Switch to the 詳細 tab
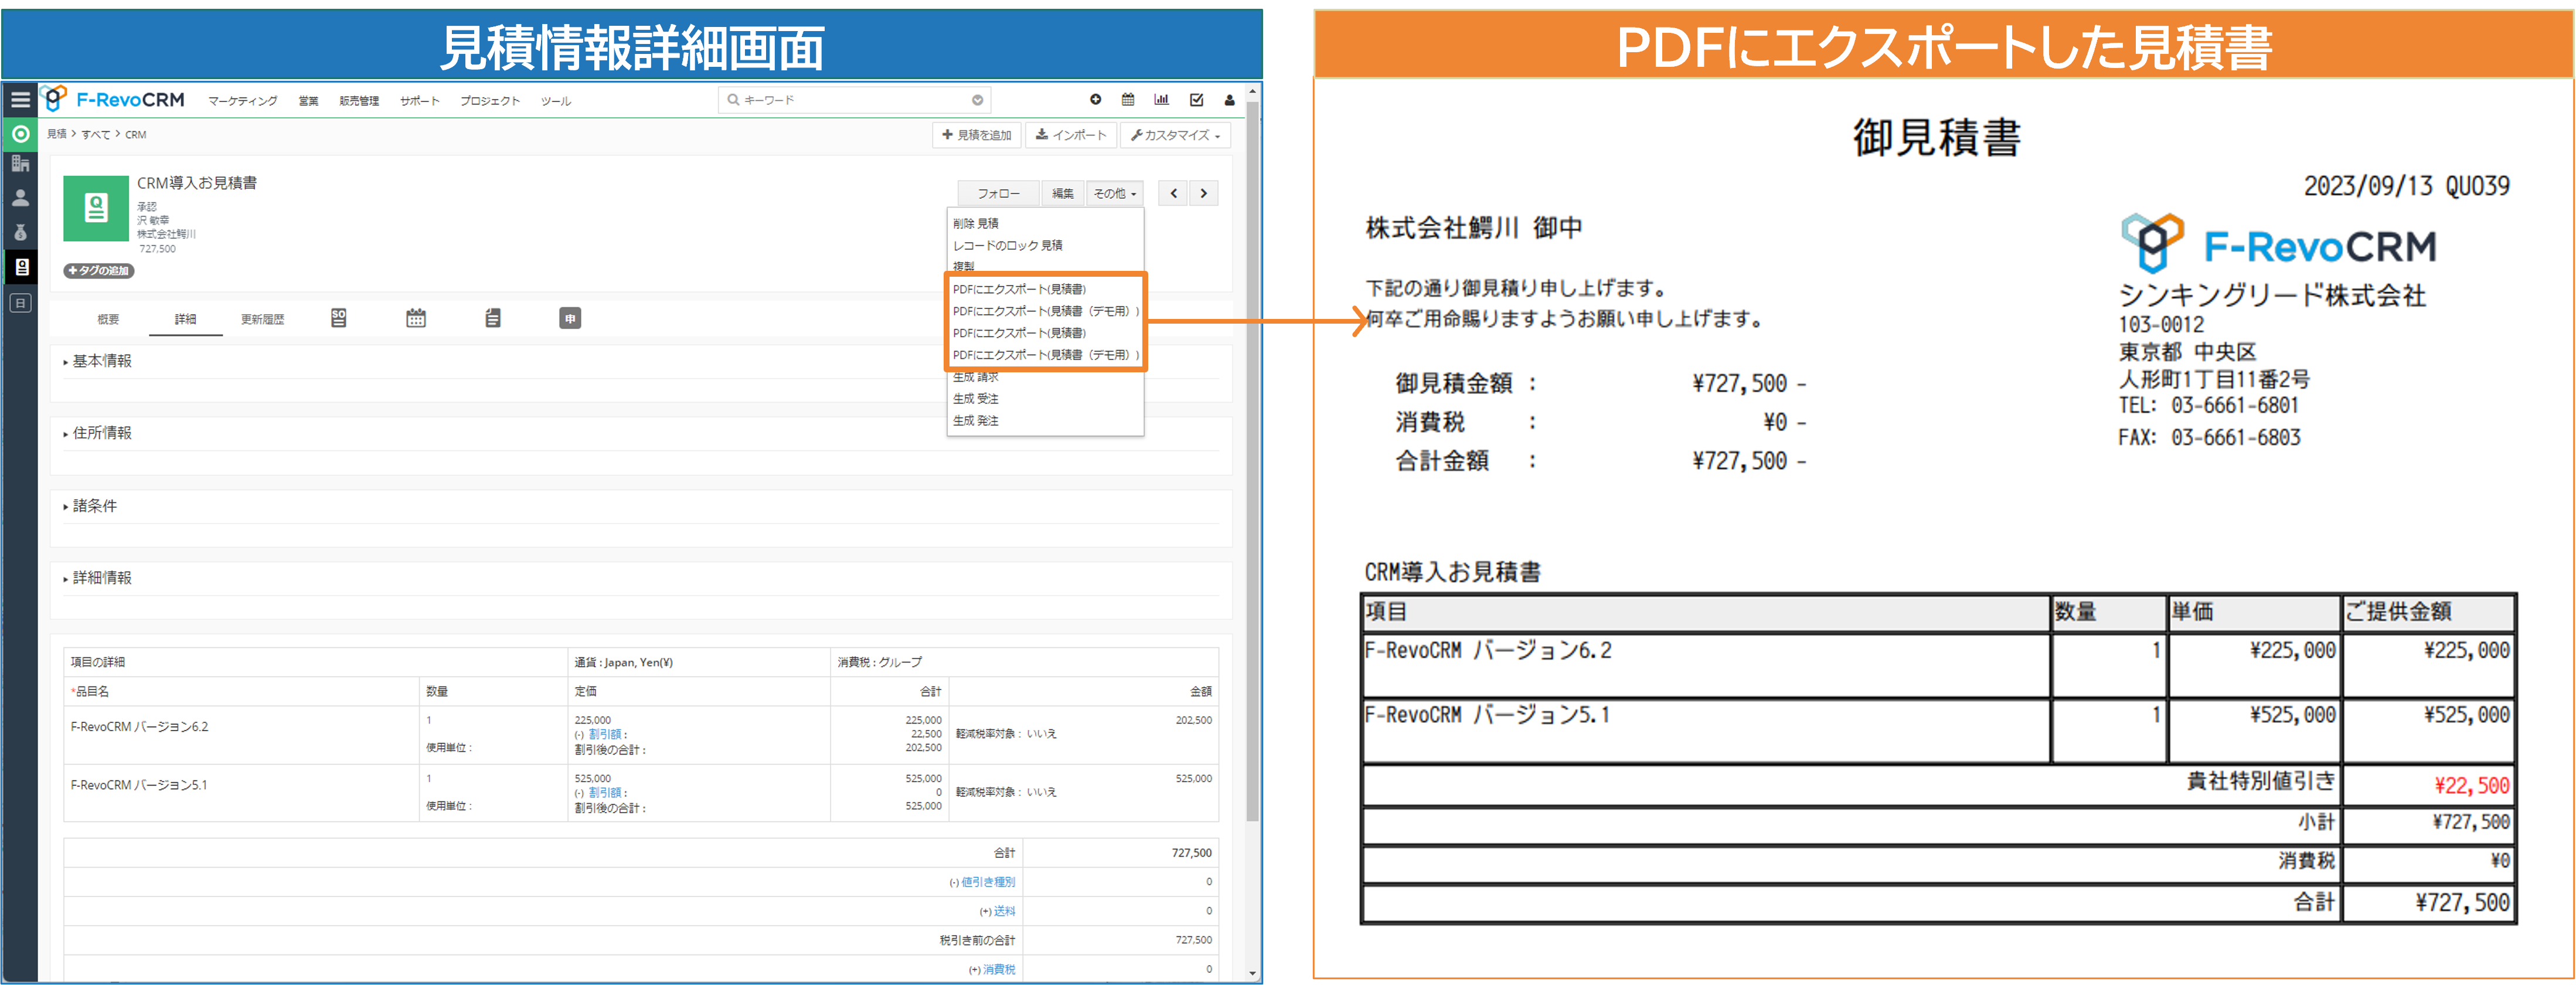This screenshot has width=2576, height=985. click(x=185, y=319)
